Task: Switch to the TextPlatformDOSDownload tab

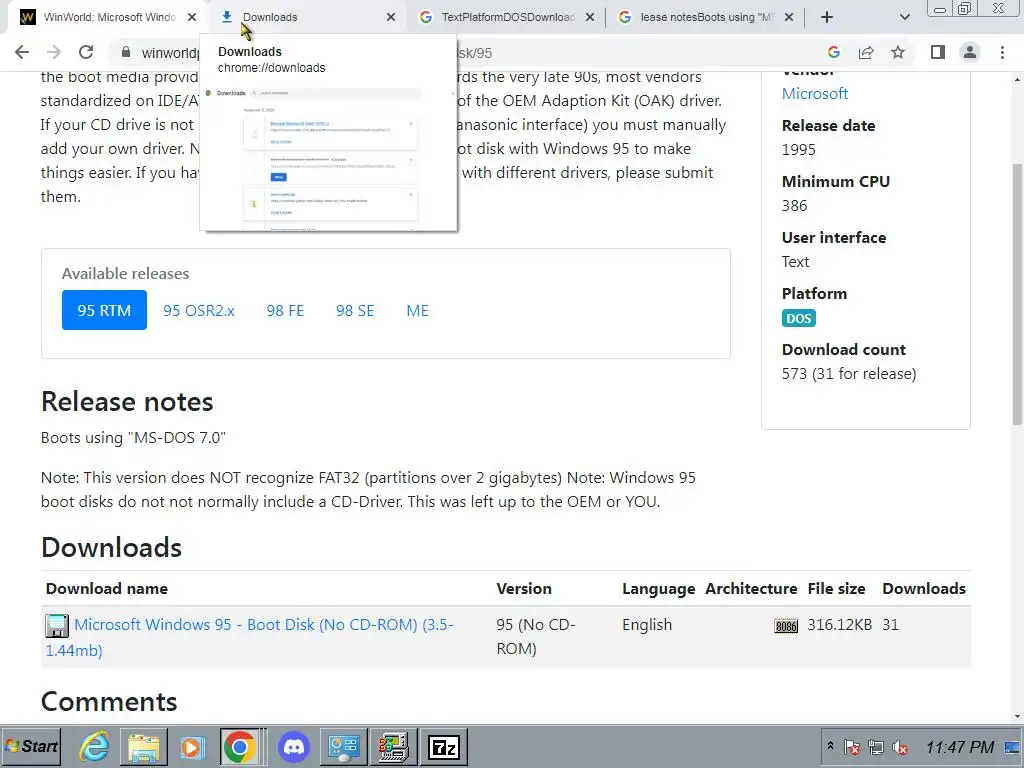Action: point(507,17)
